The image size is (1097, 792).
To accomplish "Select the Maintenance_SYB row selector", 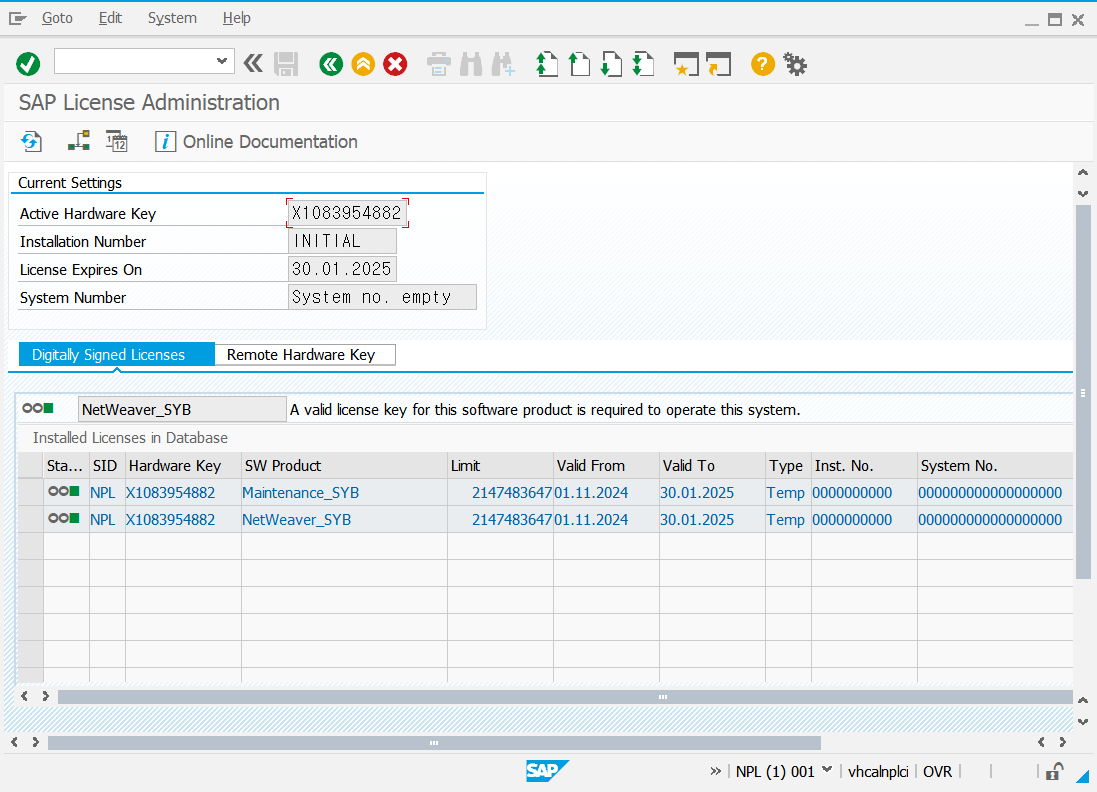I will click(30, 493).
